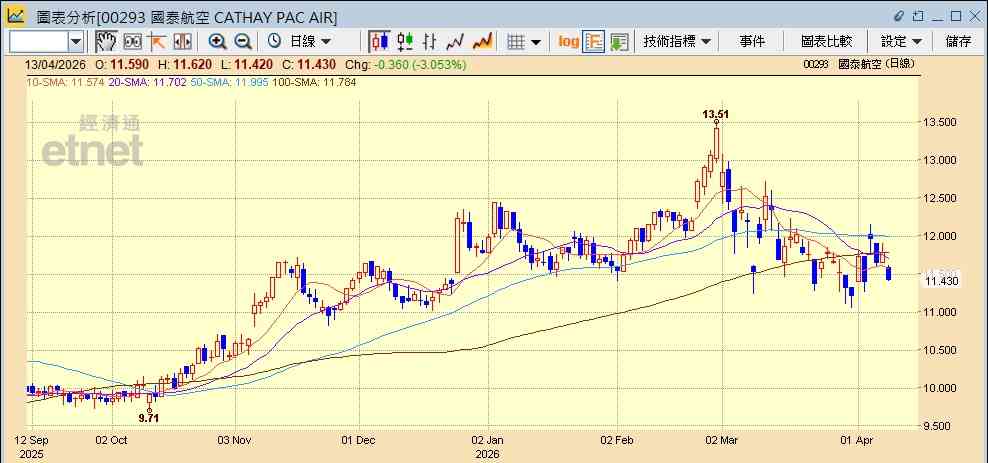The image size is (988, 463).
Task: Click the stock code input field
Action: pyautogui.click(x=38, y=42)
